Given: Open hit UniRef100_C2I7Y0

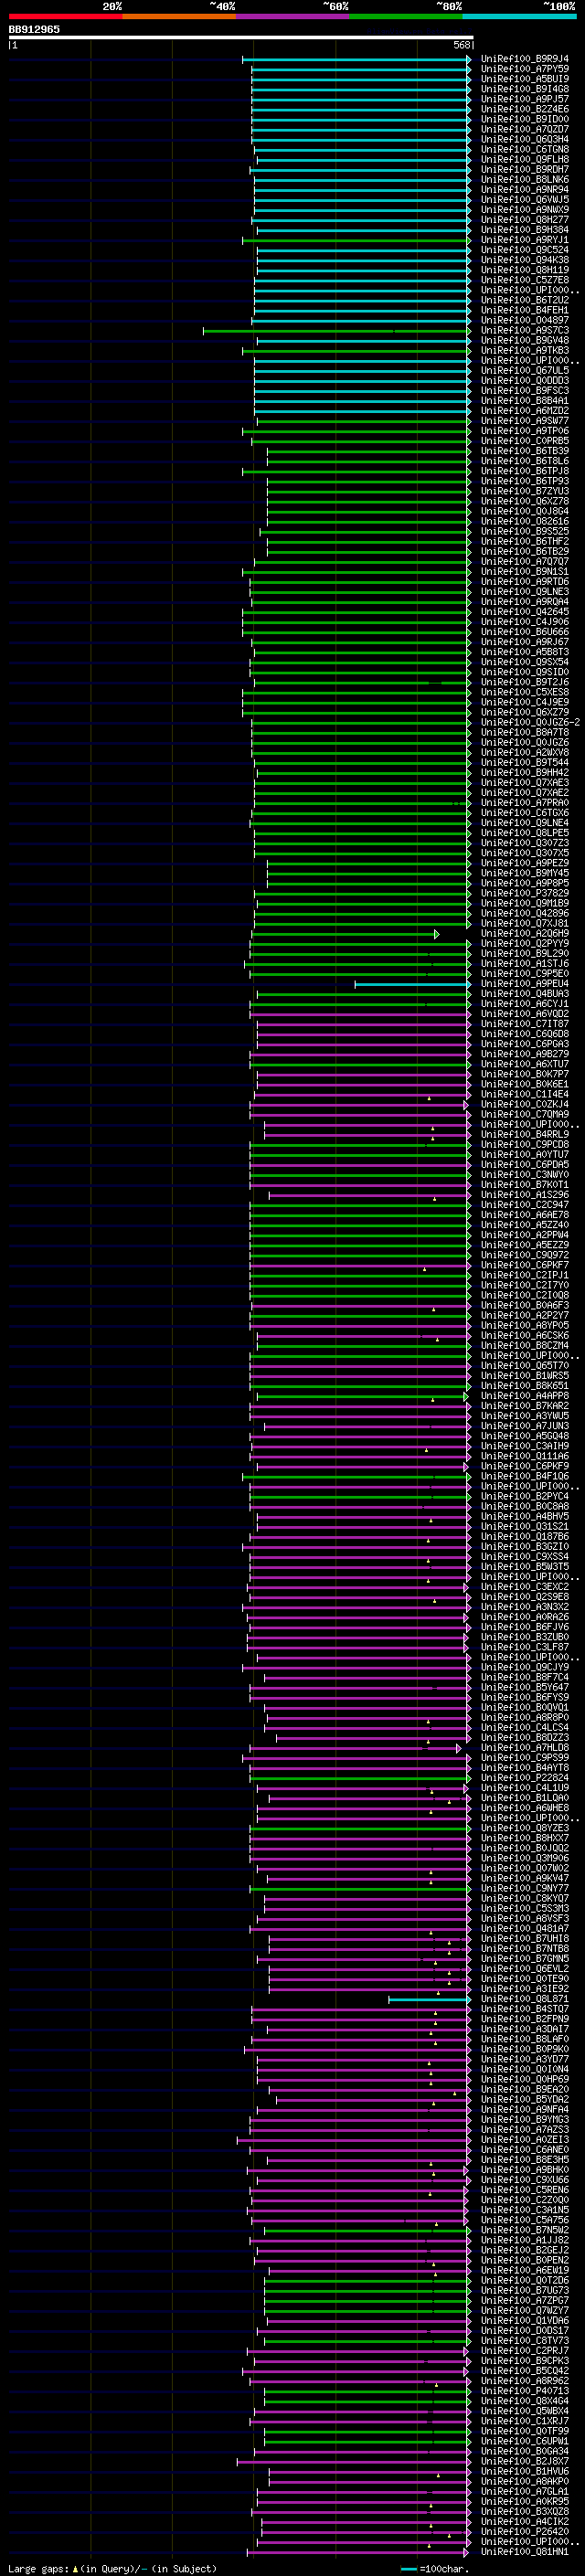Looking at the screenshot, I should (x=524, y=1285).
